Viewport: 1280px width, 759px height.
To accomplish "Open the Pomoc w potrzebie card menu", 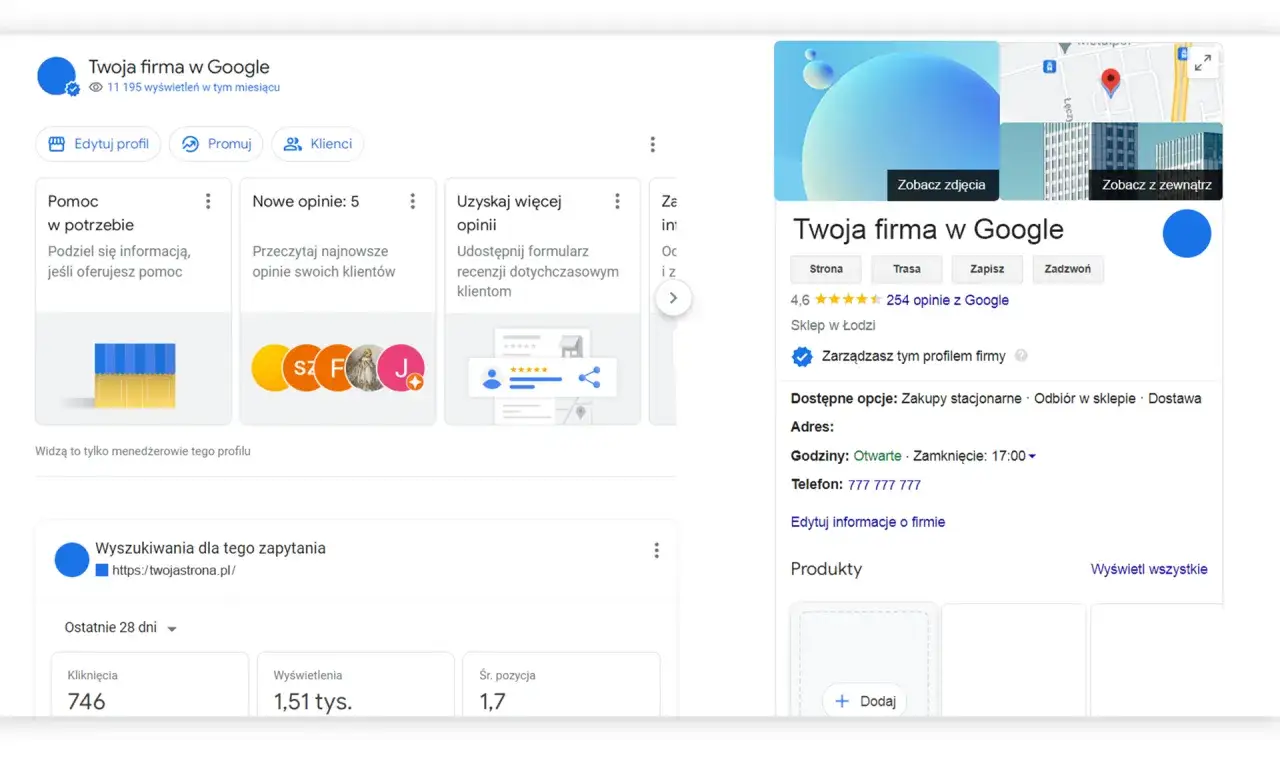I will pos(208,202).
